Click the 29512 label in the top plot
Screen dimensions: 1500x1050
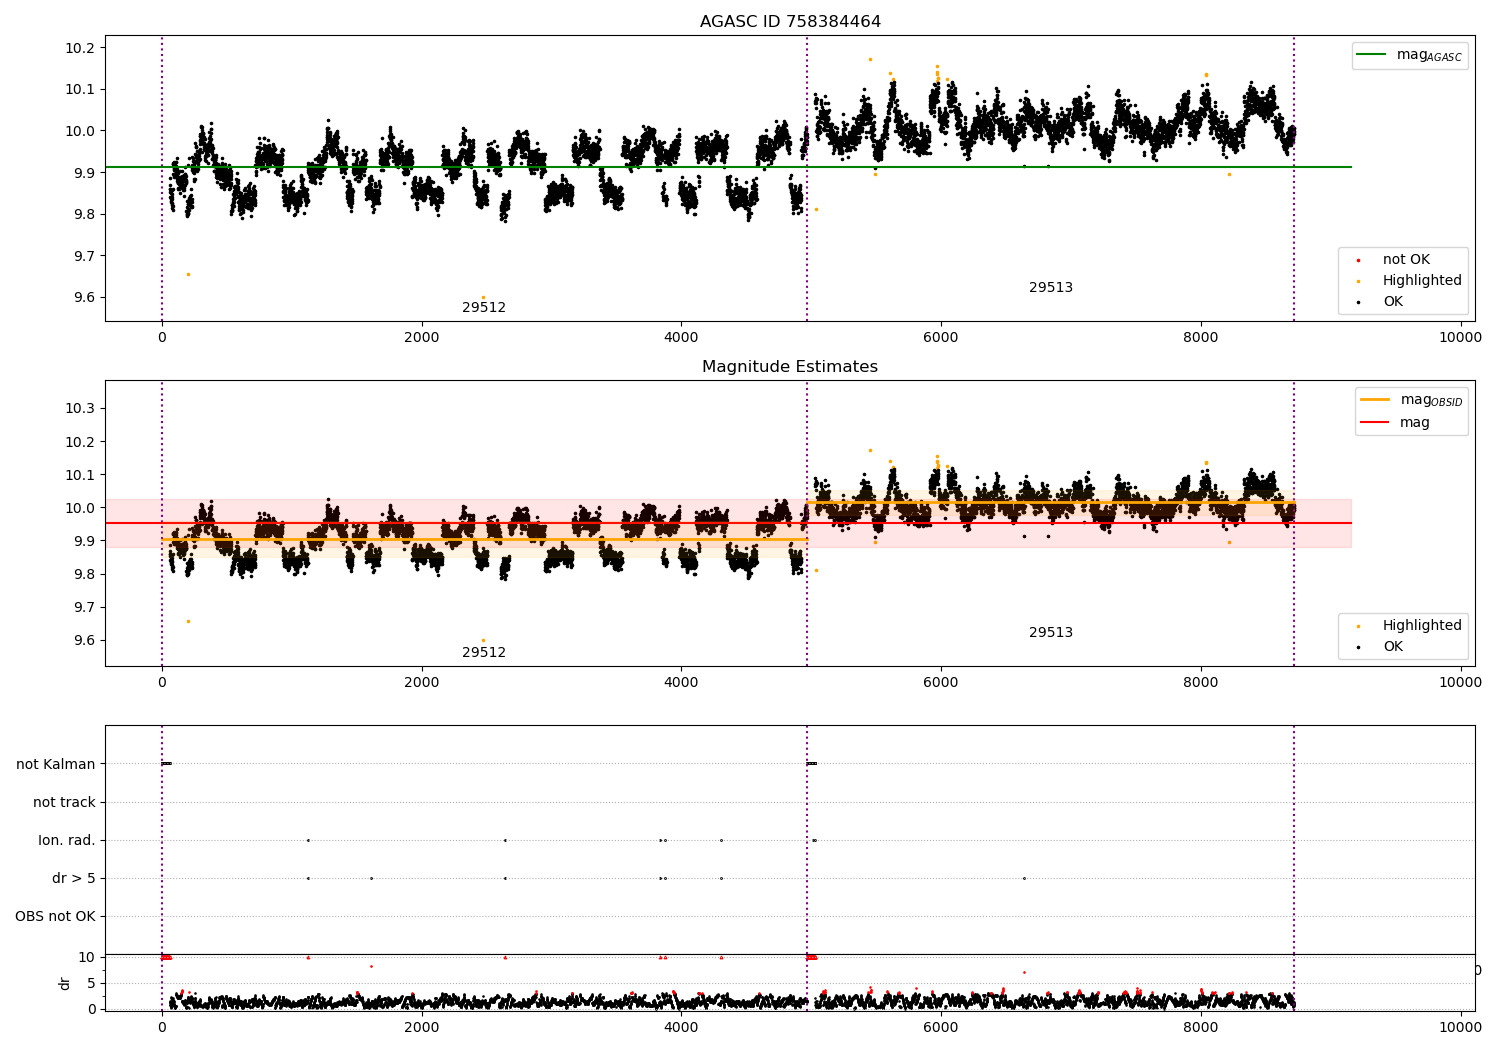click(x=484, y=308)
